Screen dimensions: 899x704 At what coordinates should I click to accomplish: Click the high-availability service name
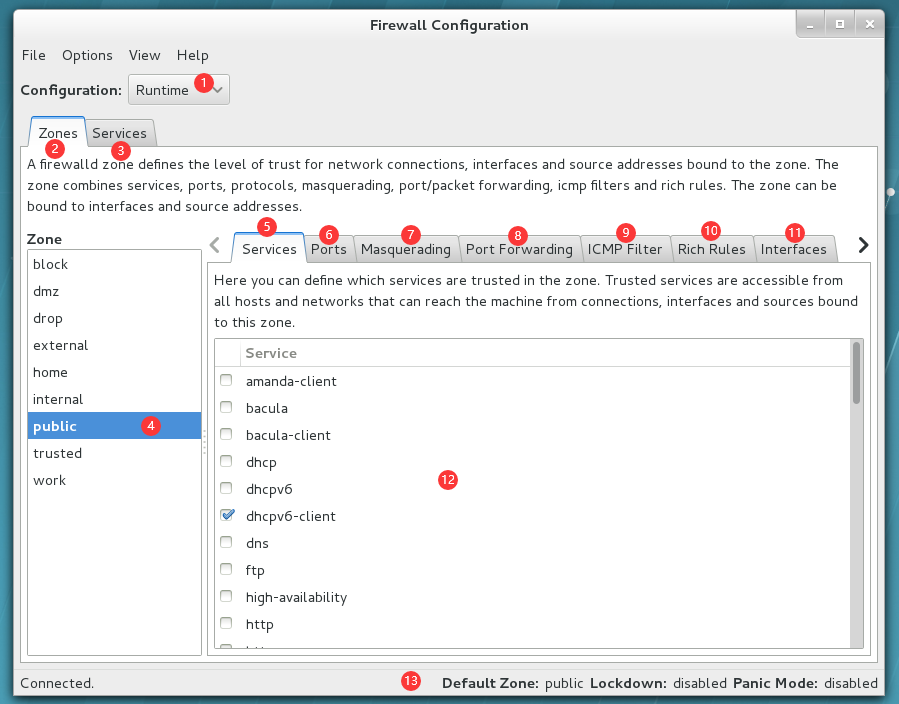tap(296, 597)
